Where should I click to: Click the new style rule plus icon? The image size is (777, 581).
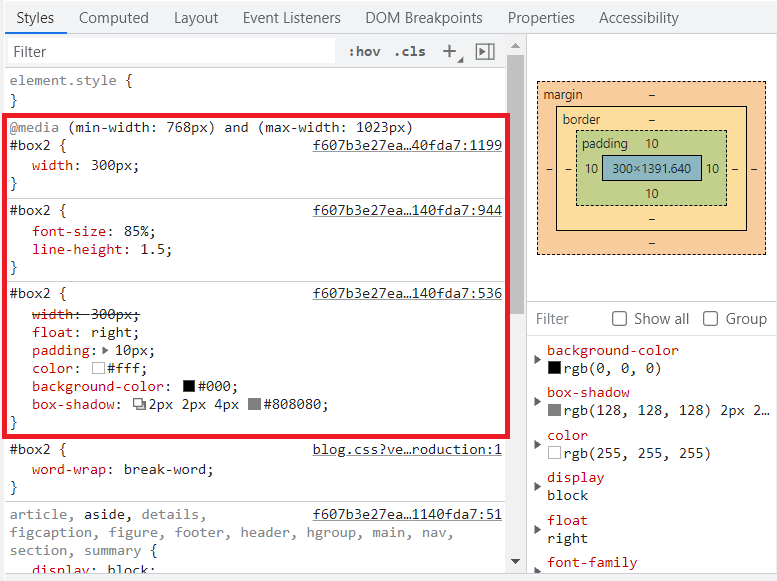tap(450, 51)
